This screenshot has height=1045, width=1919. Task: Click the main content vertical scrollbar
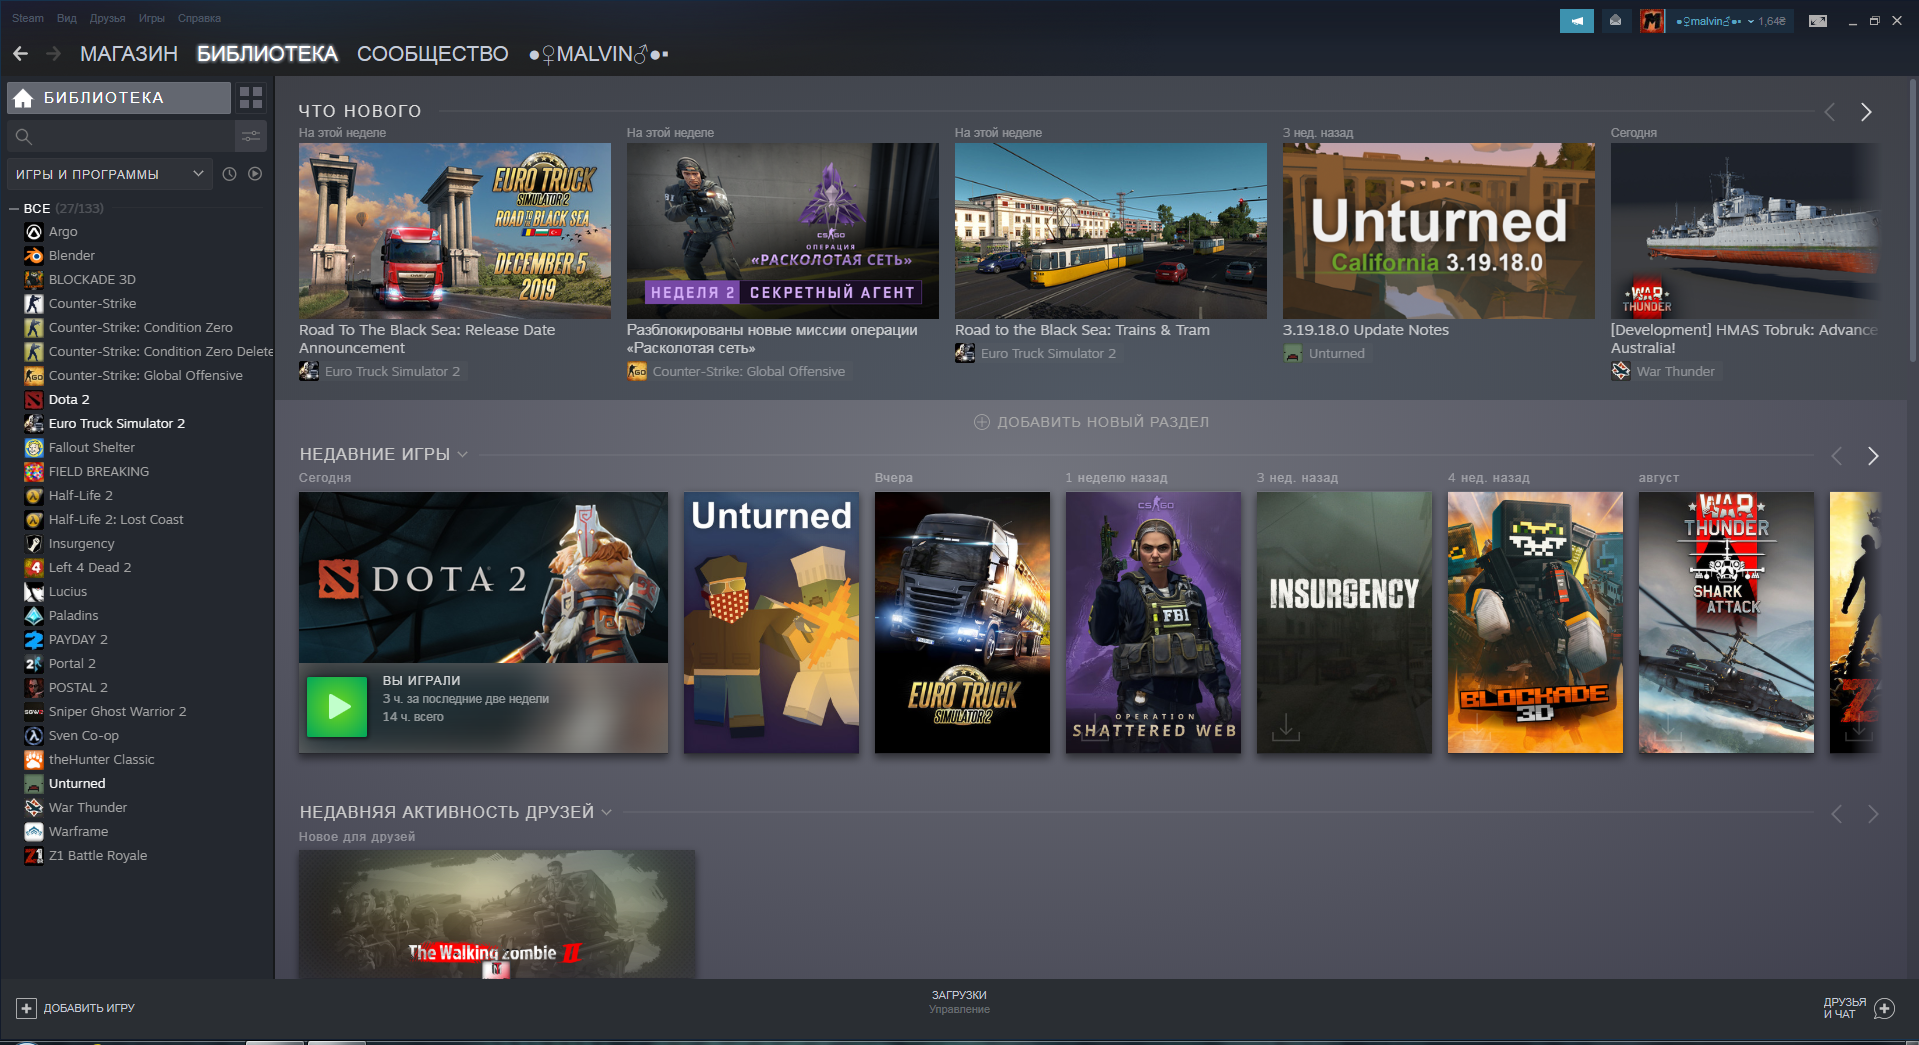pyautogui.click(x=1913, y=220)
